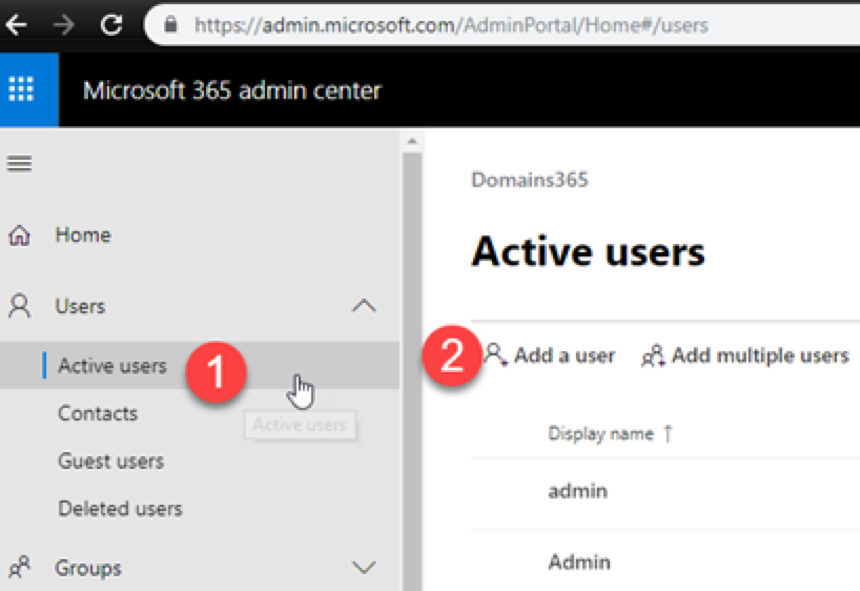Open Guest users page
Viewport: 860px width, 591px height.
[111, 461]
